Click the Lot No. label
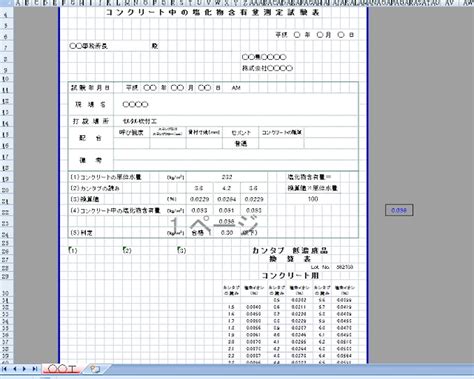Screen dimensions: 474x379 (320, 267)
